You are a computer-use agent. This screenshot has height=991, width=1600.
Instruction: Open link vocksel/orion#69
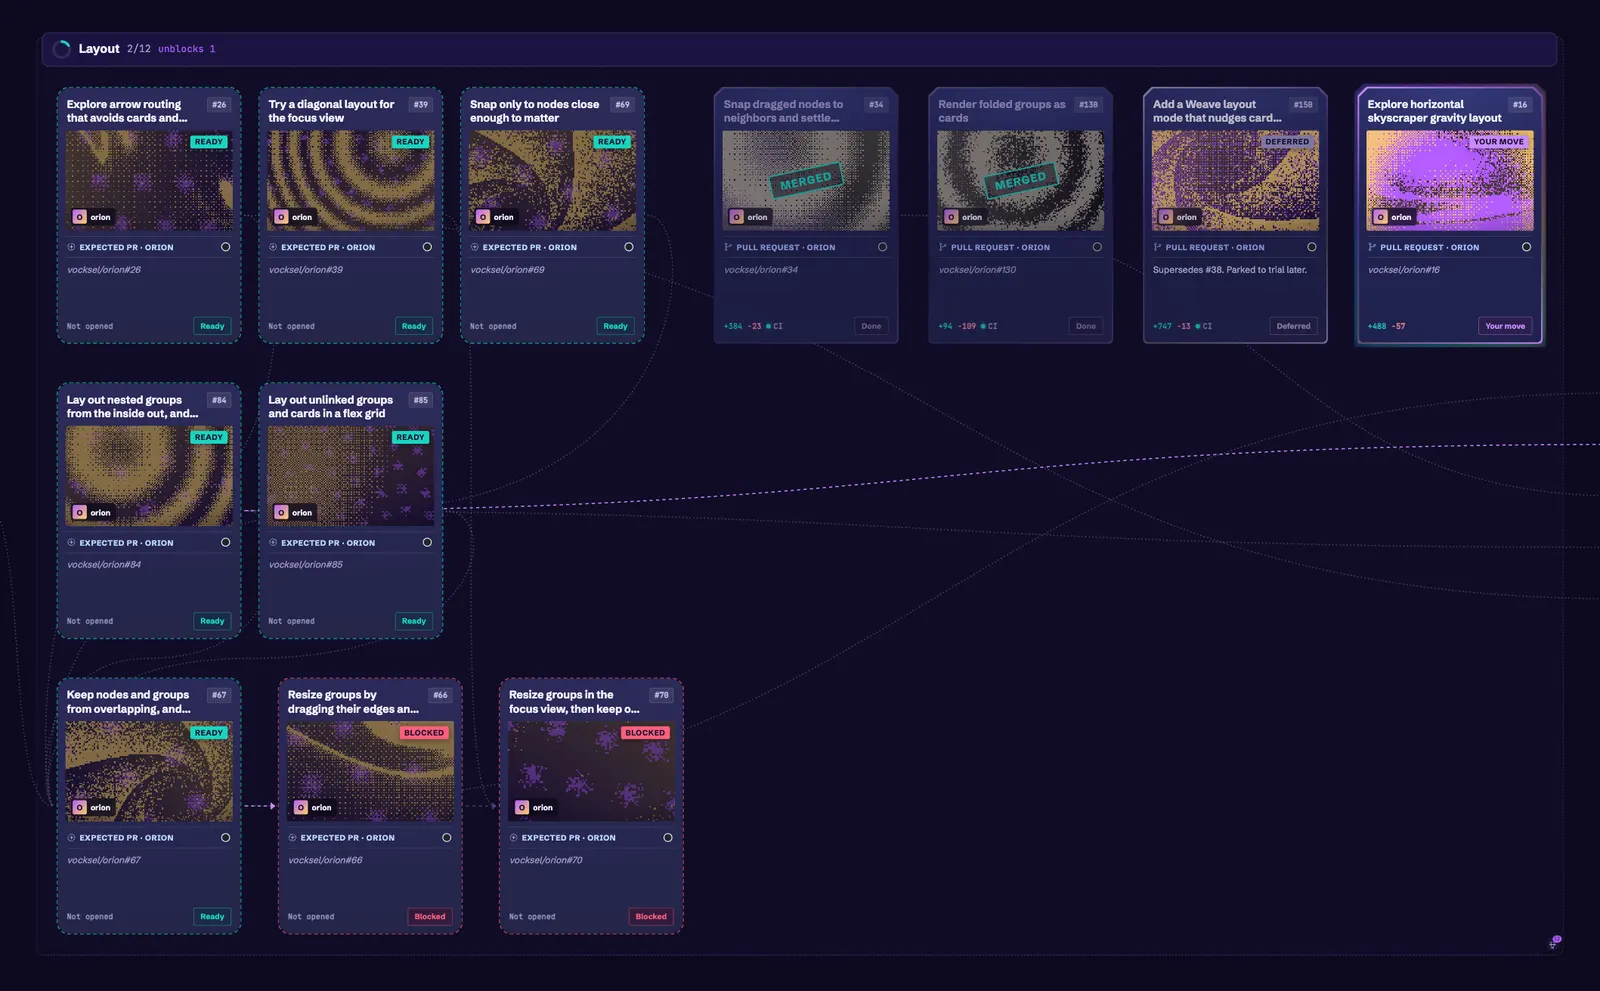click(507, 270)
